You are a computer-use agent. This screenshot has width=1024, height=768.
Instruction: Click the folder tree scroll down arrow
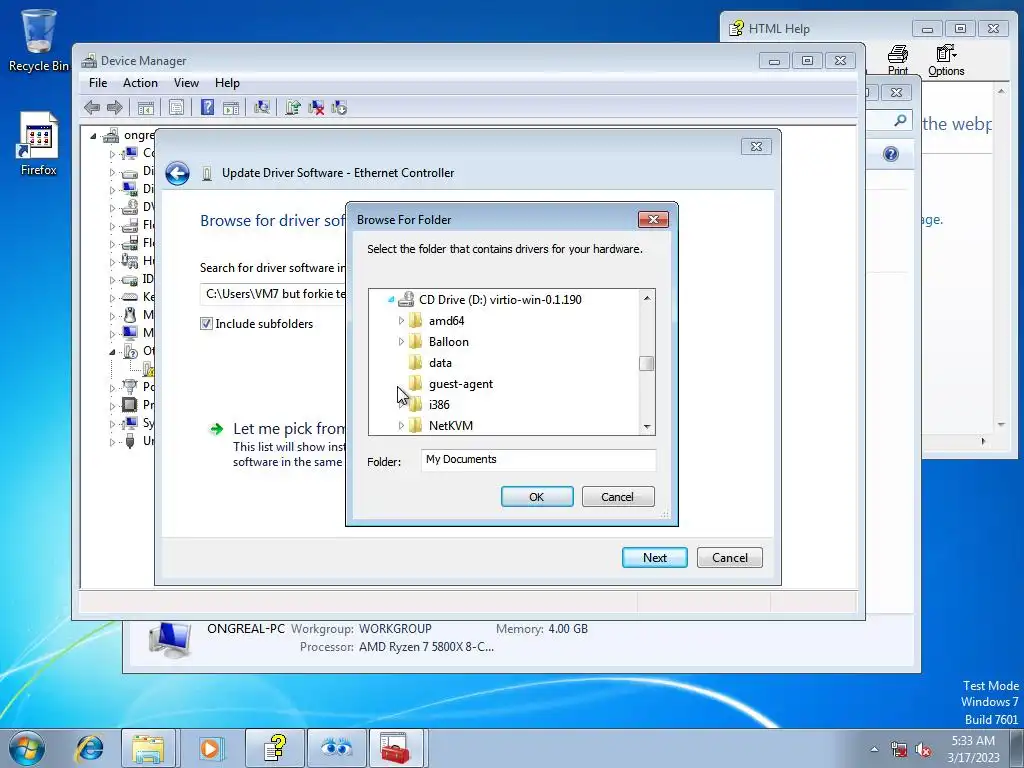(647, 426)
